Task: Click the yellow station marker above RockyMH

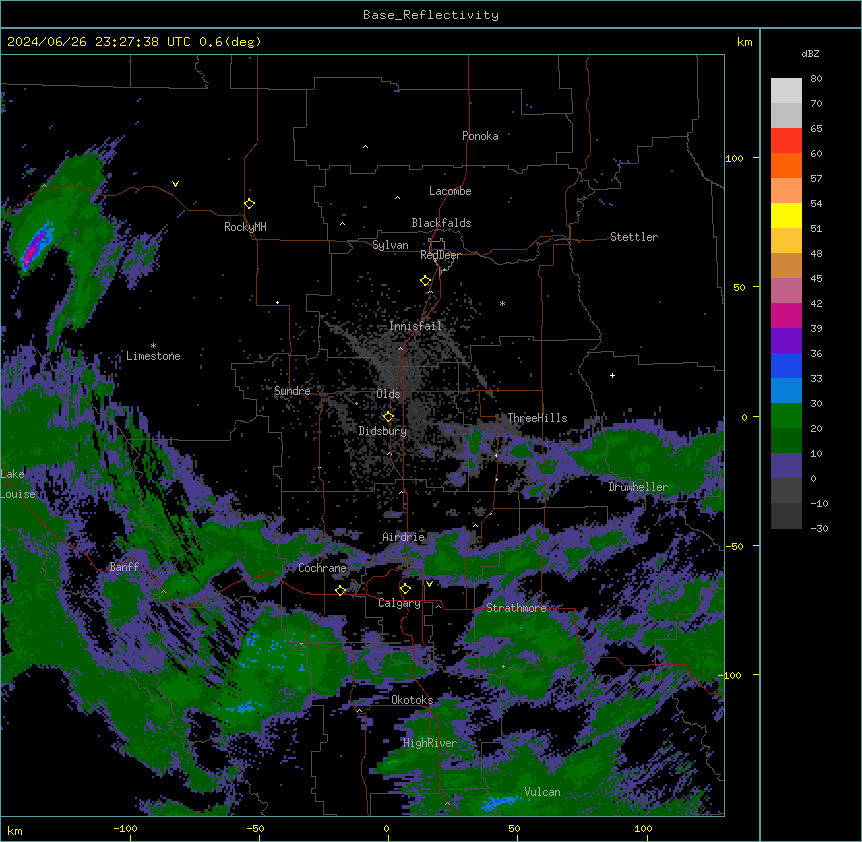Action: [x=250, y=203]
